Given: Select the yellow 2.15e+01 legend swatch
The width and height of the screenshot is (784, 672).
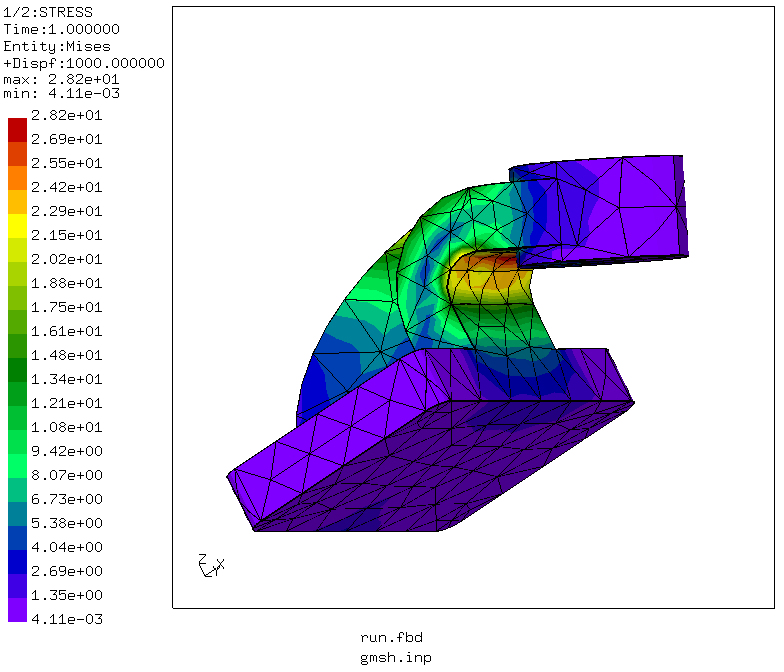Looking at the screenshot, I should click(18, 226).
